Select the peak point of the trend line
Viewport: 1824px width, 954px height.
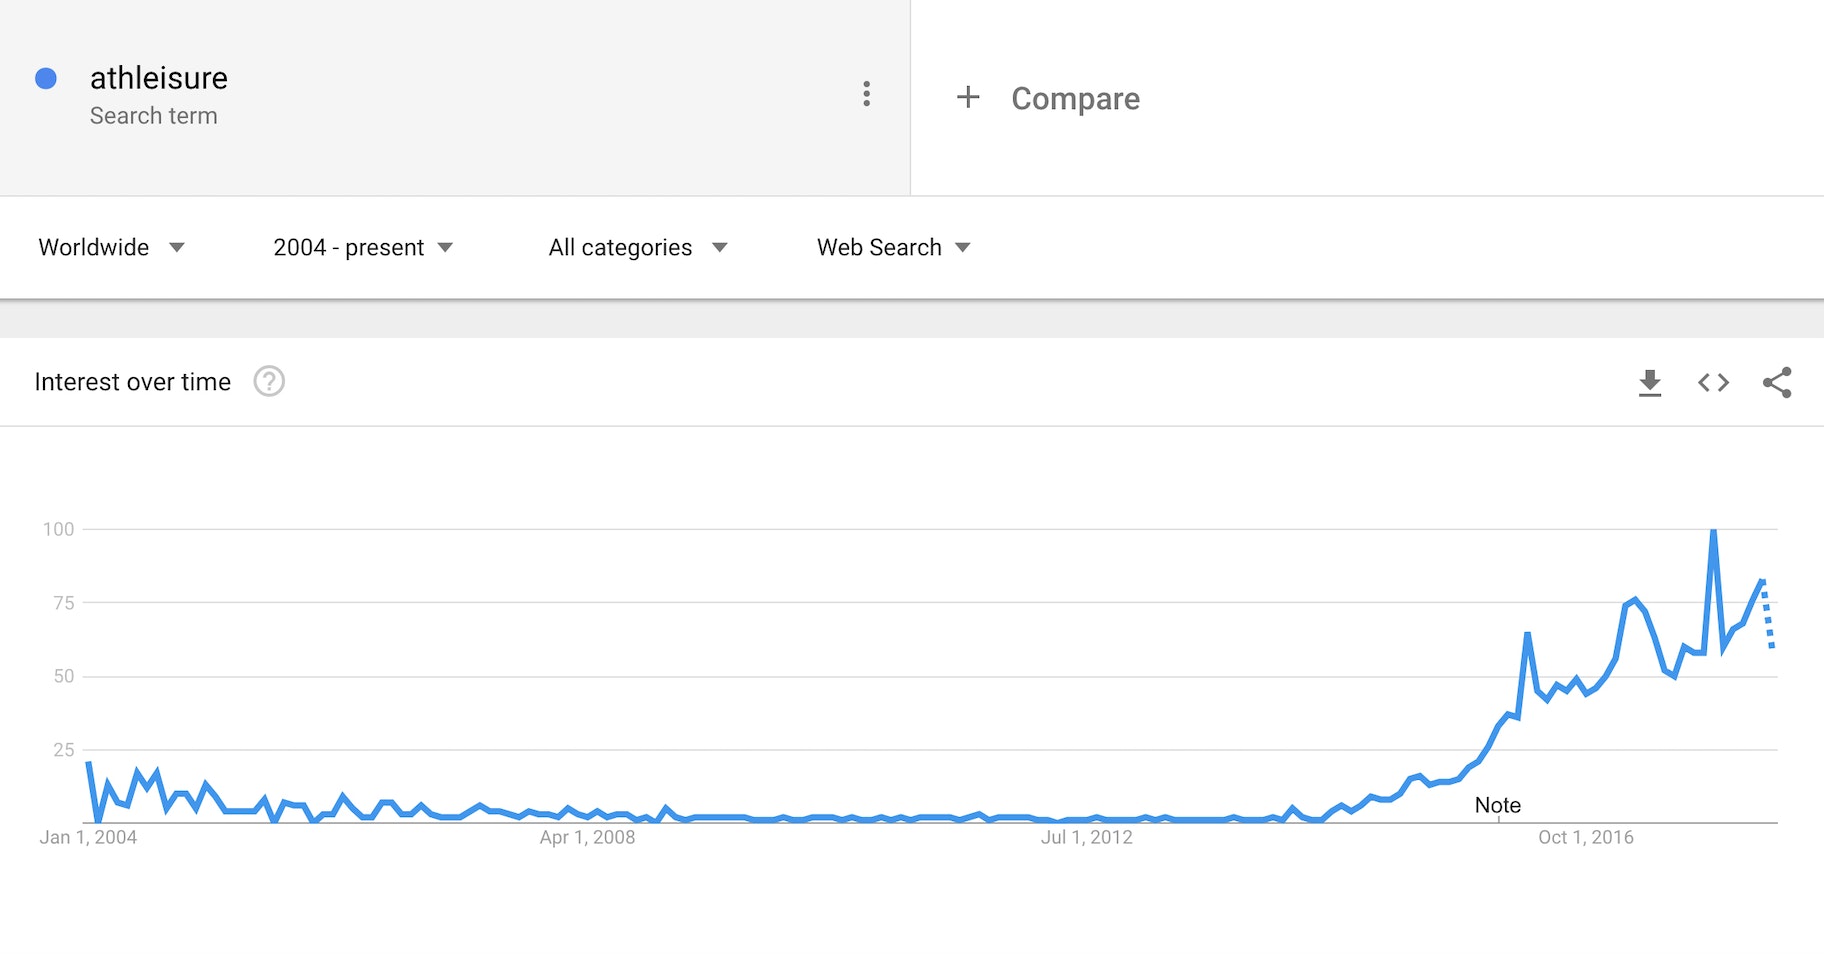pyautogui.click(x=1712, y=530)
